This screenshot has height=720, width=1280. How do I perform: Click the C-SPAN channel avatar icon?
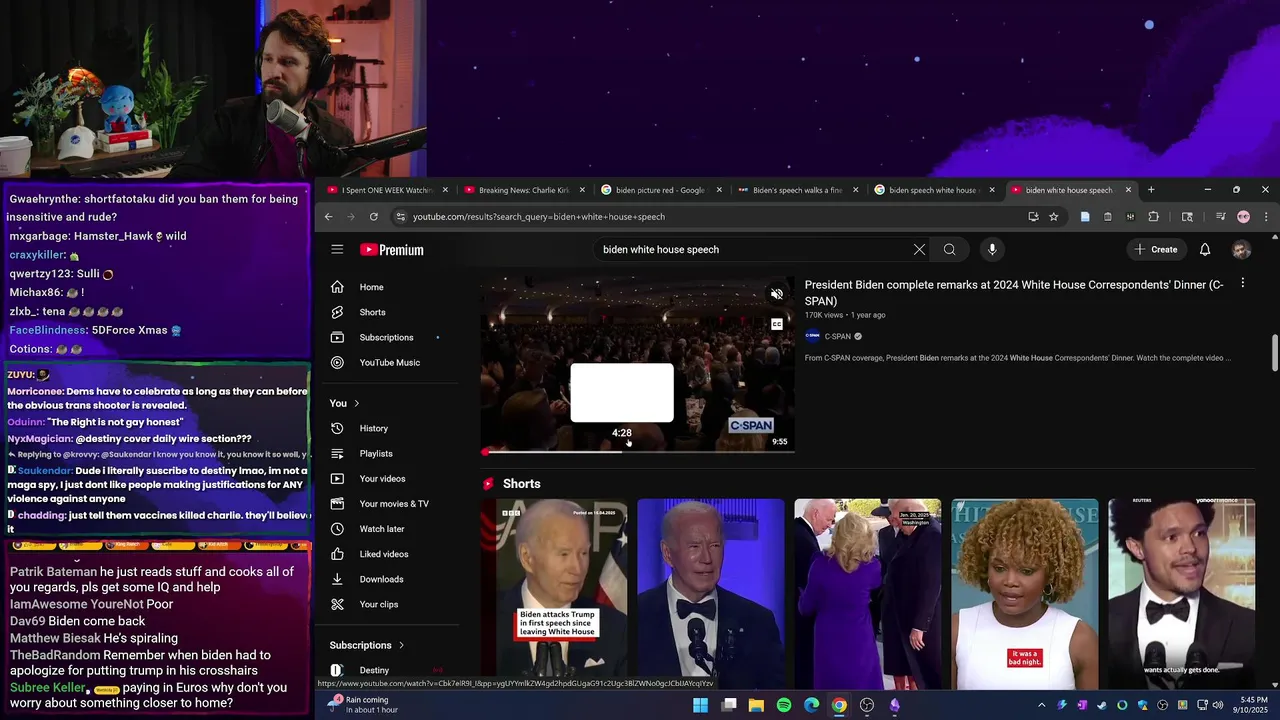click(812, 336)
